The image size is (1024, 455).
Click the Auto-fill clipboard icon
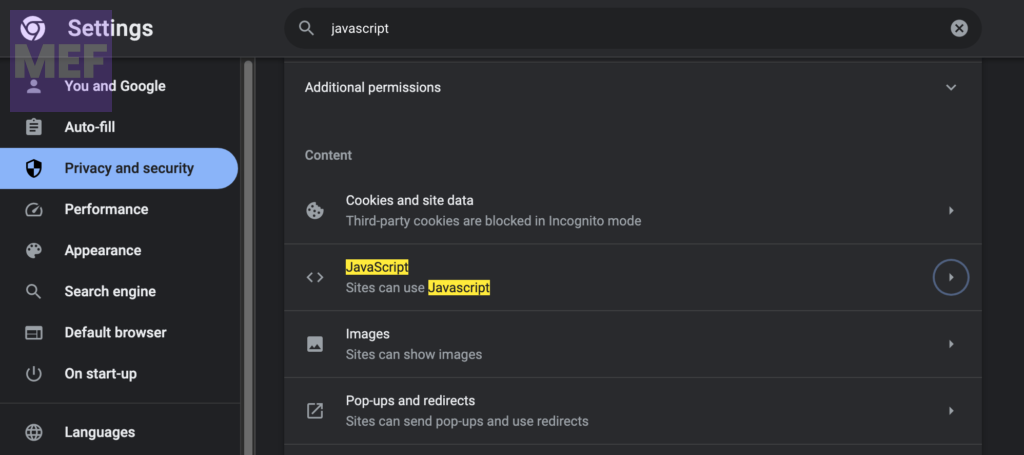pos(34,127)
